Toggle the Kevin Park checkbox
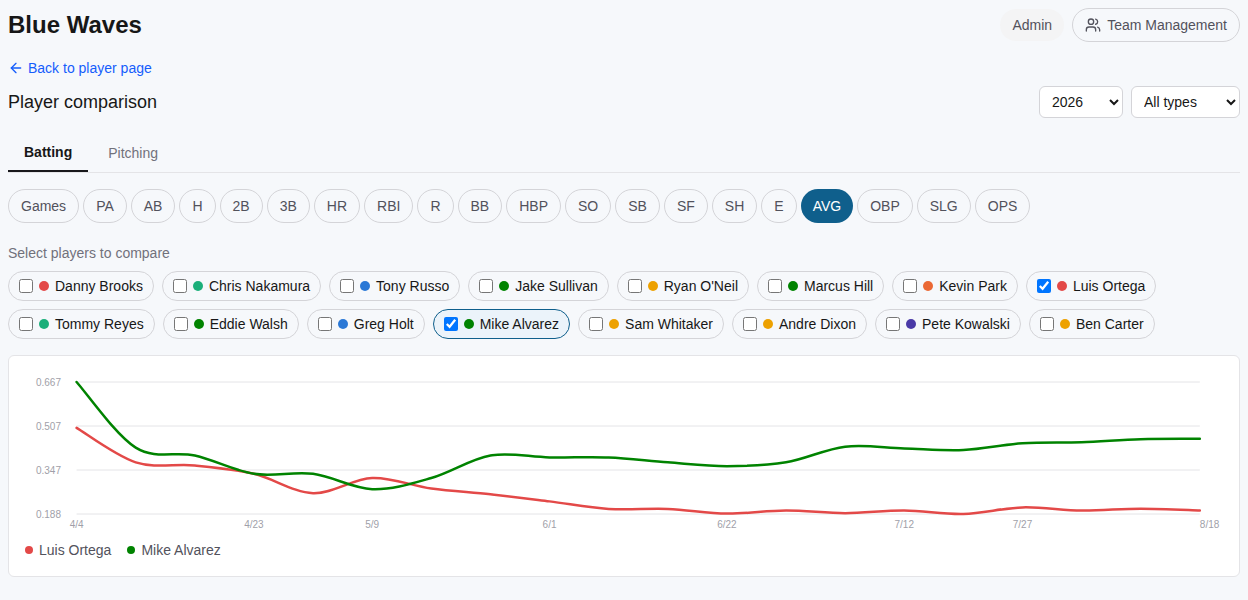This screenshot has width=1248, height=600. click(910, 286)
